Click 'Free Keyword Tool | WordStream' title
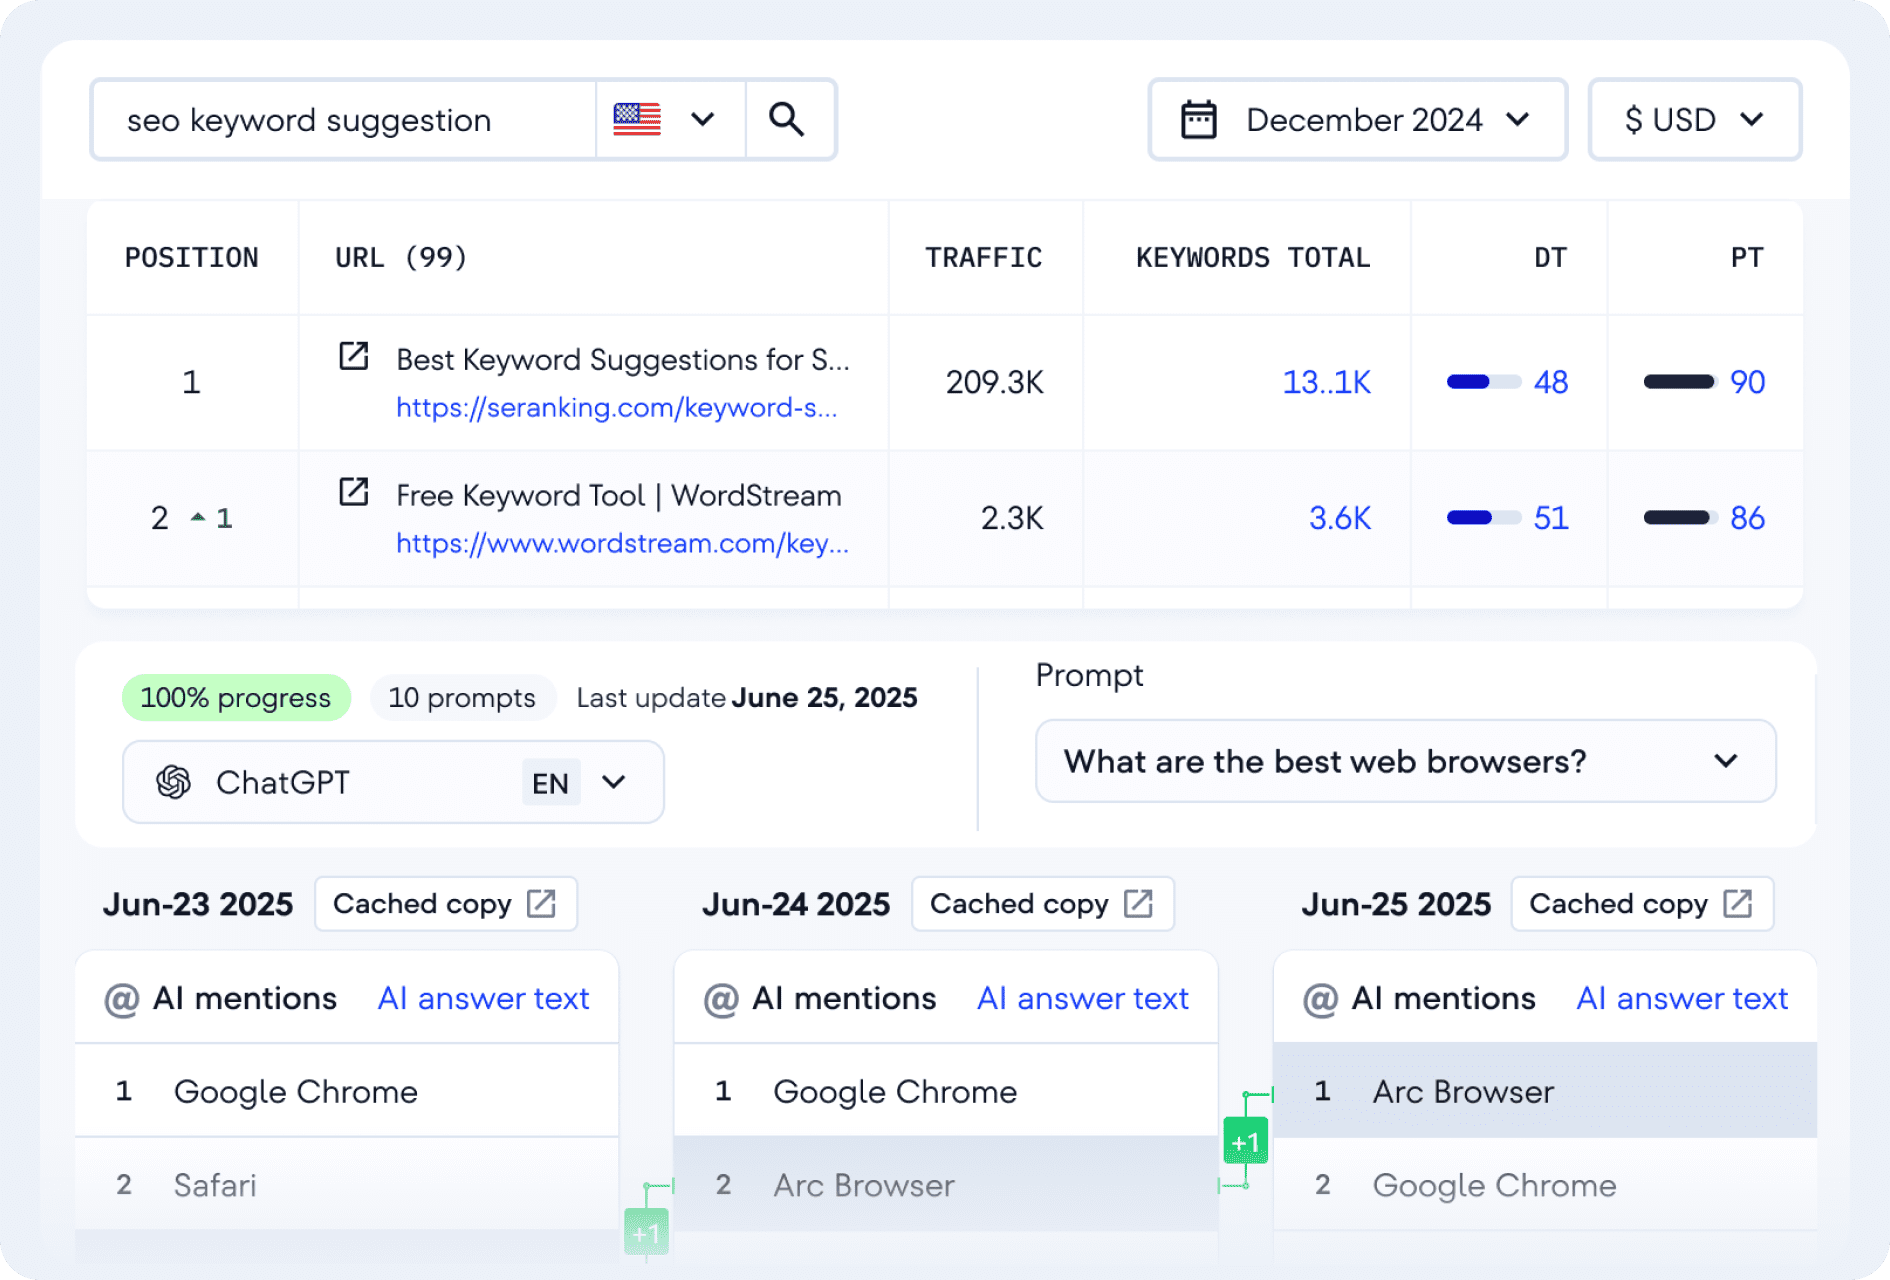This screenshot has width=1890, height=1280. 619,496
